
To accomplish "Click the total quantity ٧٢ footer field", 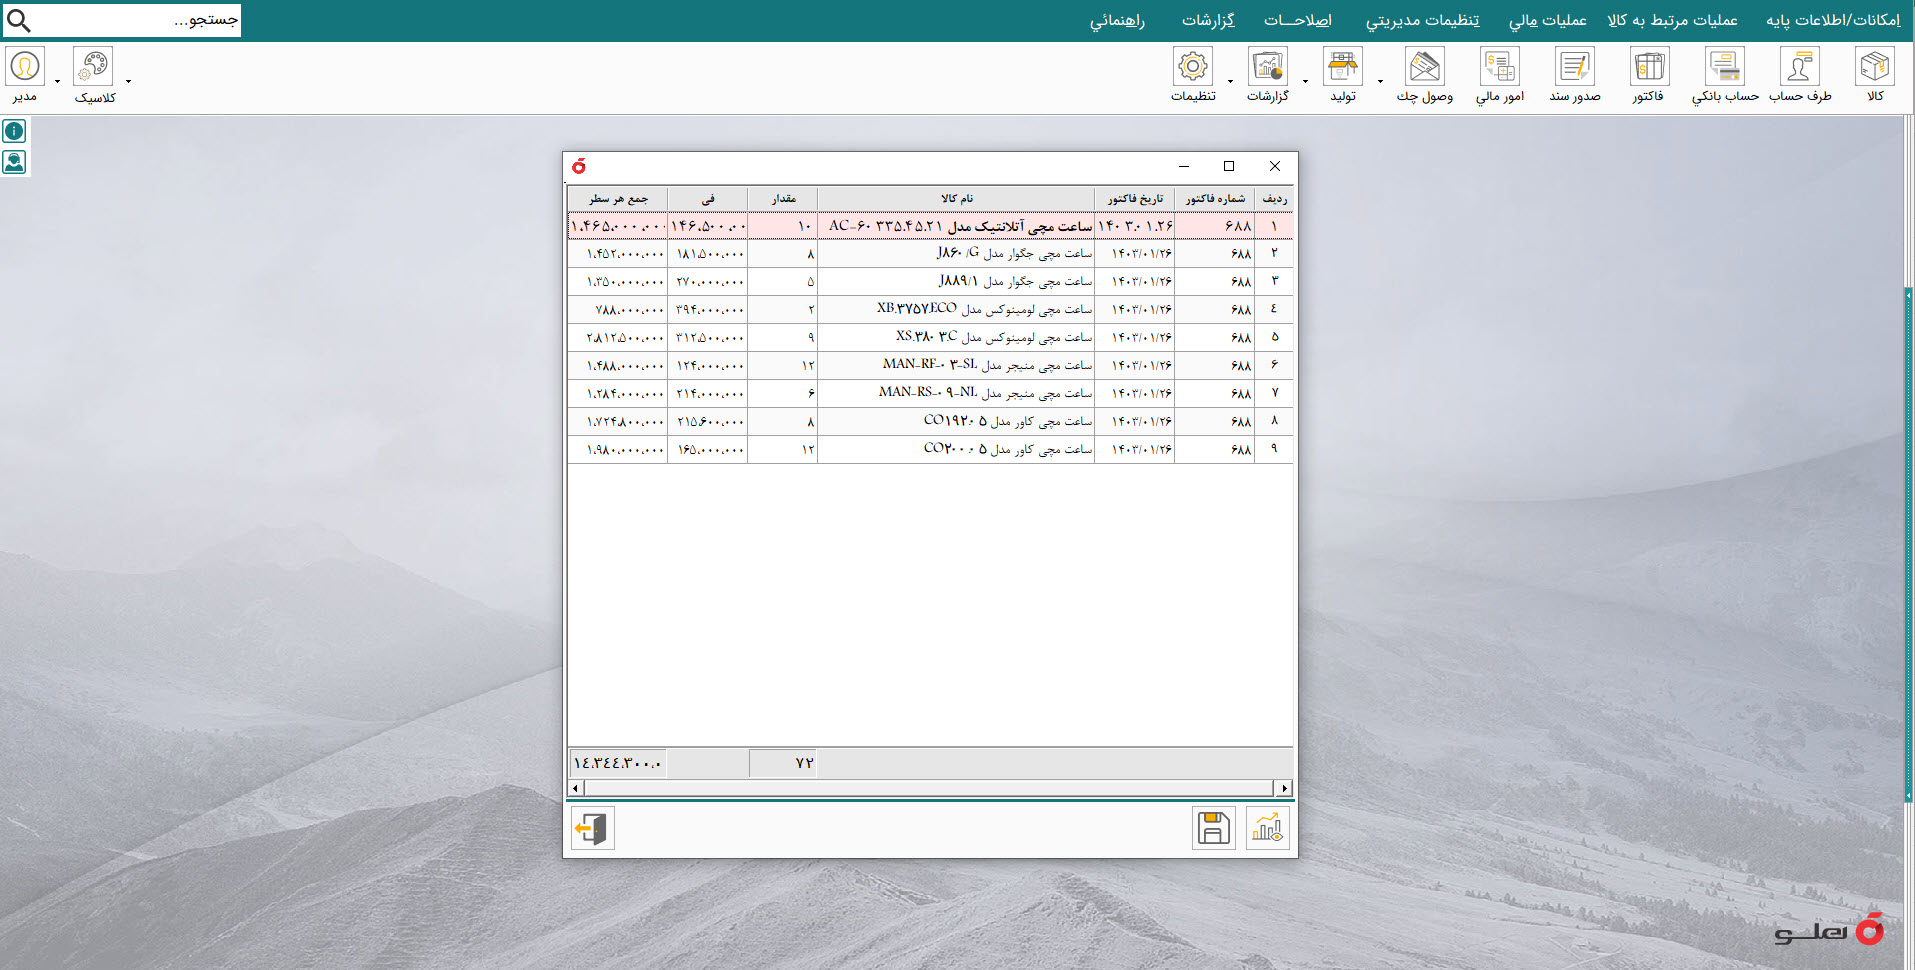I will [x=783, y=763].
